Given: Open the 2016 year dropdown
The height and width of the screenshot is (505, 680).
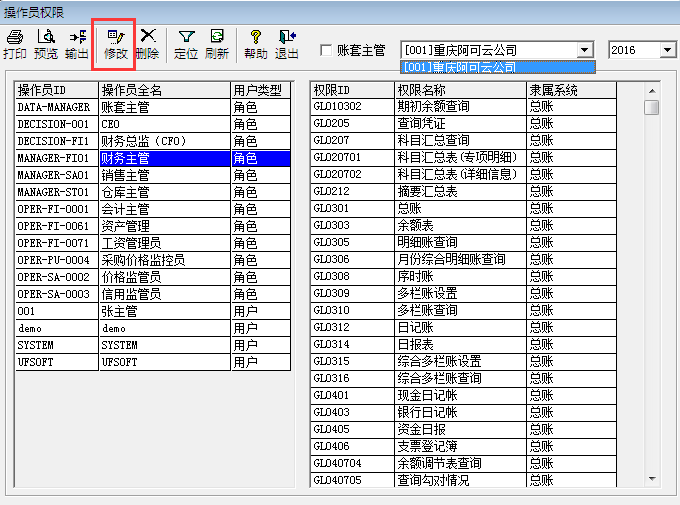Looking at the screenshot, I should coord(668,50).
